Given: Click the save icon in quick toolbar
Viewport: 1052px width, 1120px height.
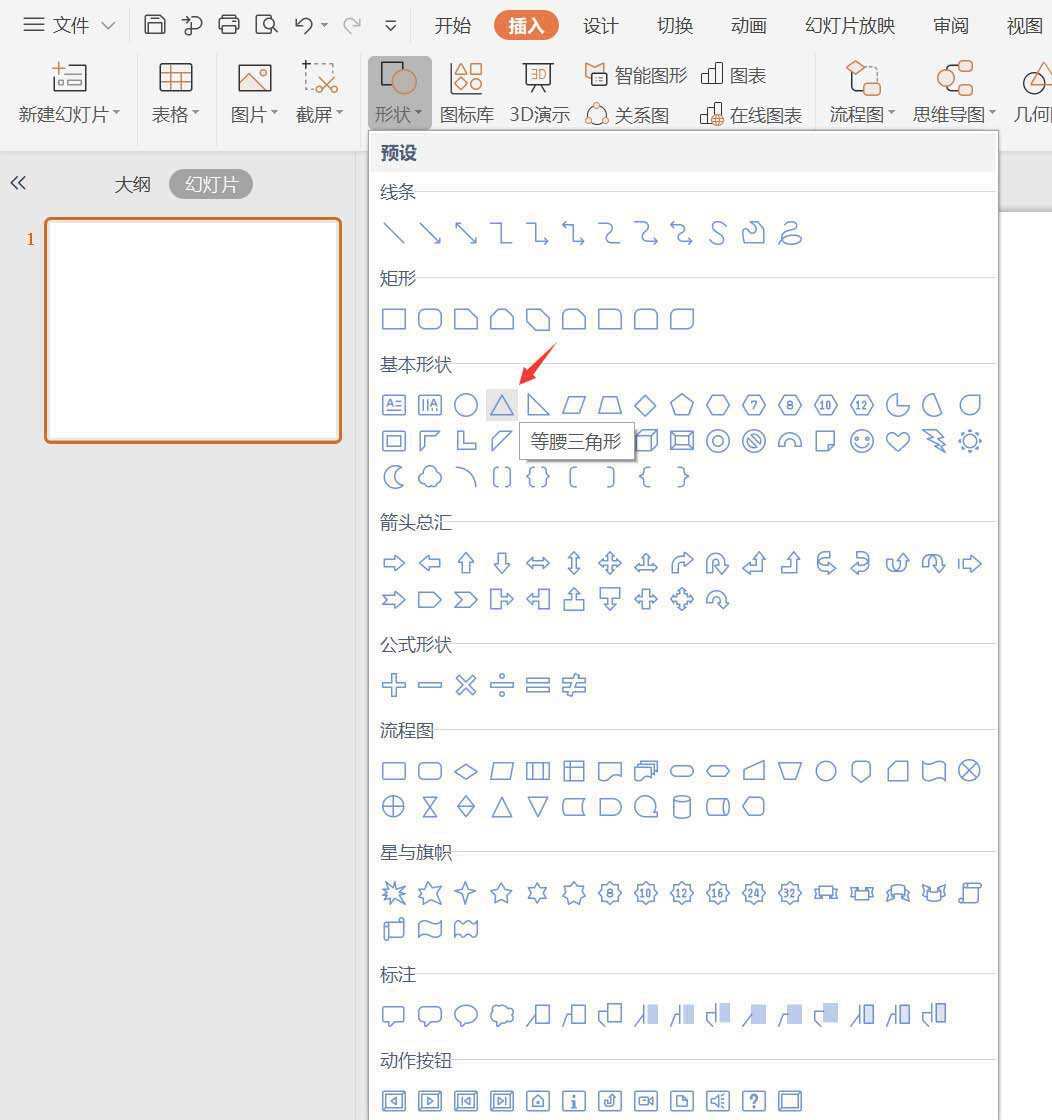Looking at the screenshot, I should (154, 25).
